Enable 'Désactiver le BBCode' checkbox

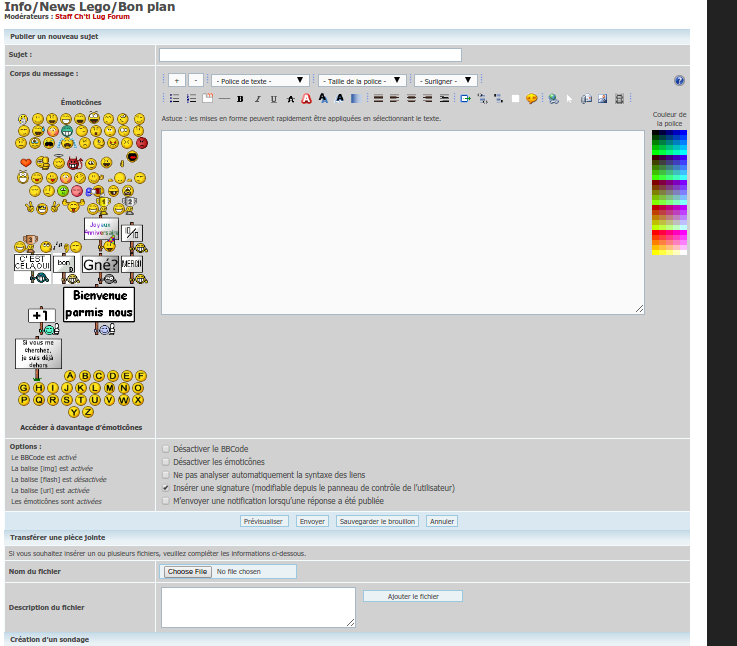pos(166,449)
